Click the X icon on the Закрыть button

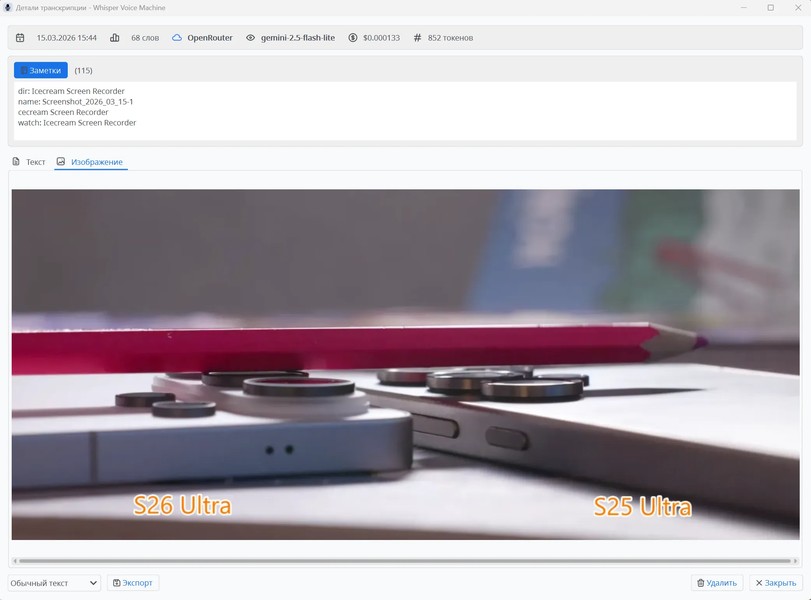759,583
